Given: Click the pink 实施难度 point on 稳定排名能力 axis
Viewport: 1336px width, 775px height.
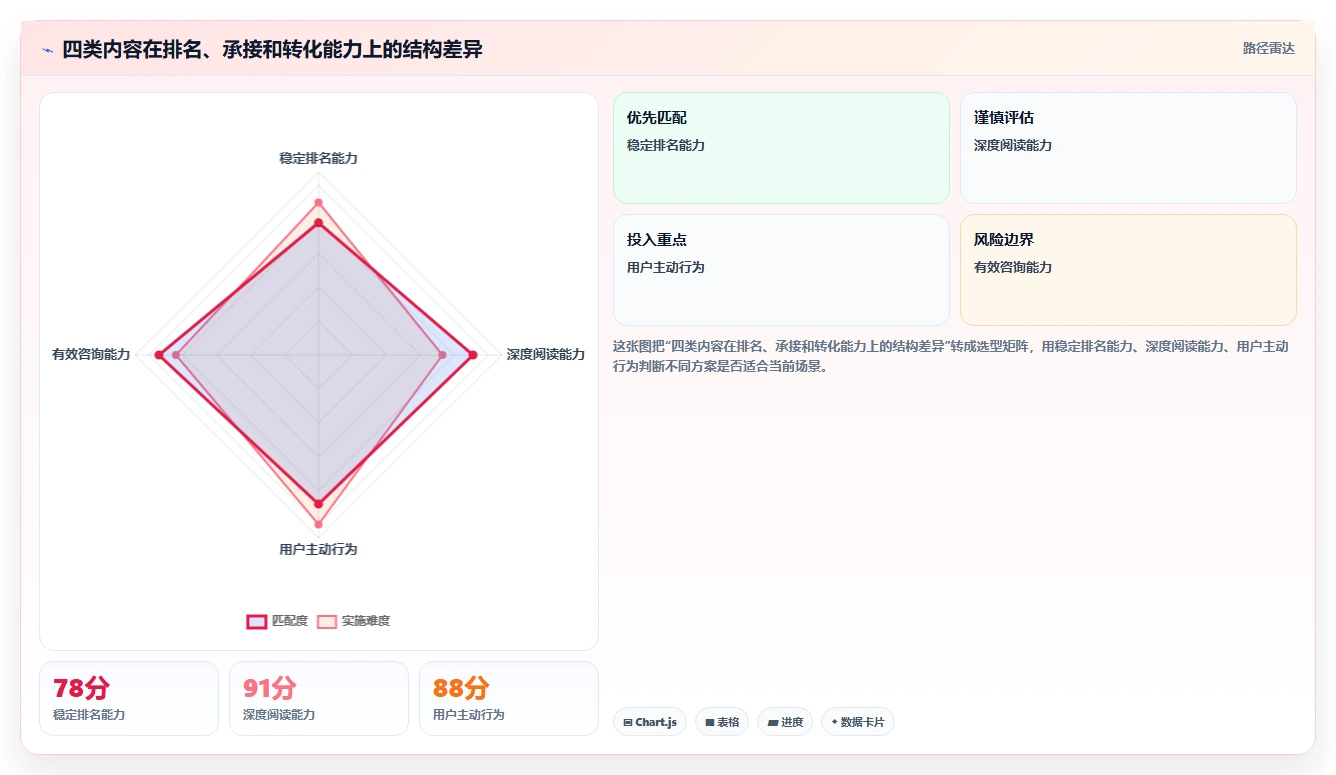Looking at the screenshot, I should pyautogui.click(x=318, y=203).
